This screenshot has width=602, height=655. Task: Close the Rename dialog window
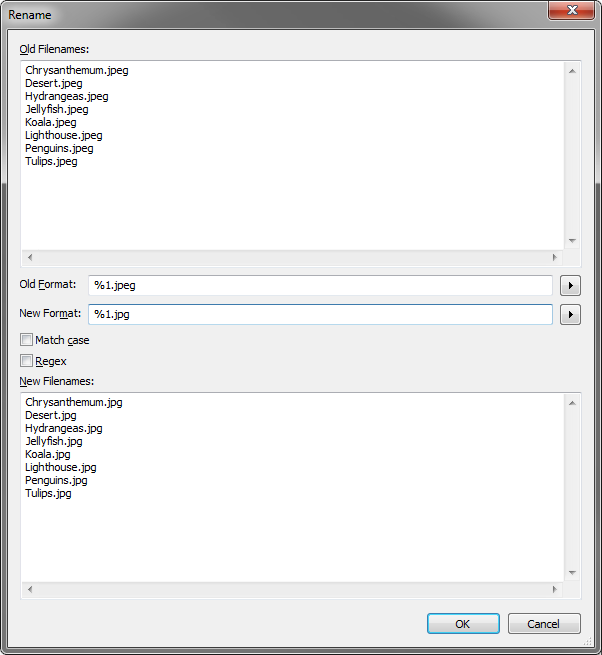(x=572, y=10)
